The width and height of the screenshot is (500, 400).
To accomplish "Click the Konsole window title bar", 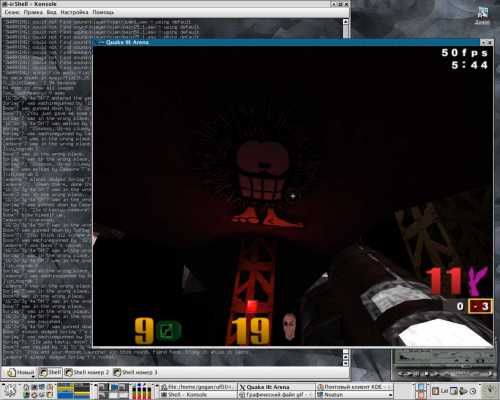I will coord(167,4).
